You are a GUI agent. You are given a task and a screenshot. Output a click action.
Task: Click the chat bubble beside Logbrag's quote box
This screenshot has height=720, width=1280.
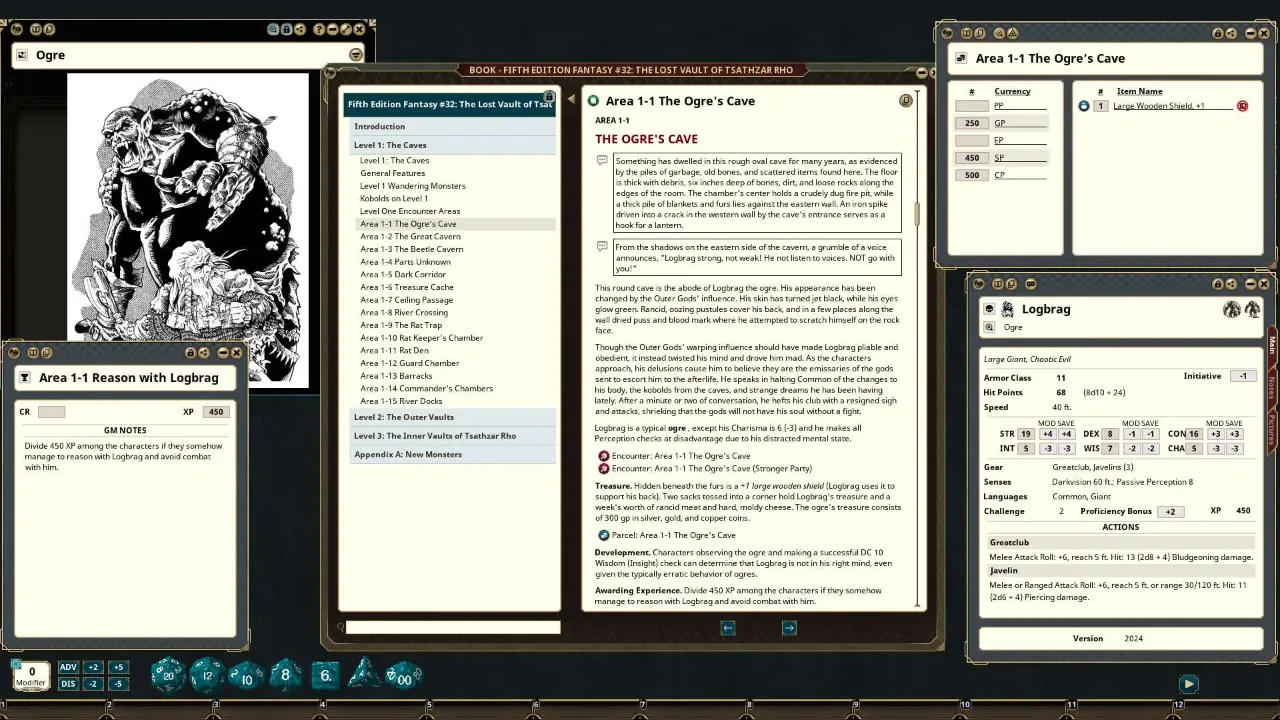pos(602,246)
